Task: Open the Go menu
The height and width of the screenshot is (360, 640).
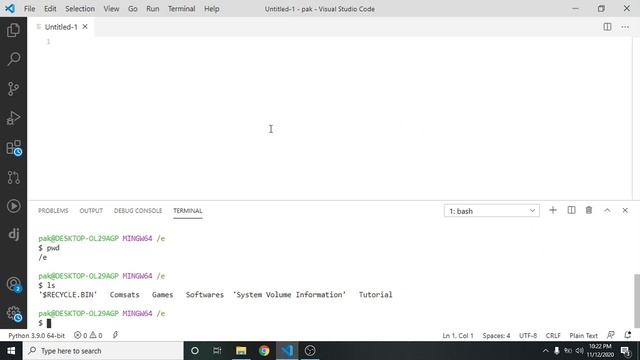Action: [133, 9]
